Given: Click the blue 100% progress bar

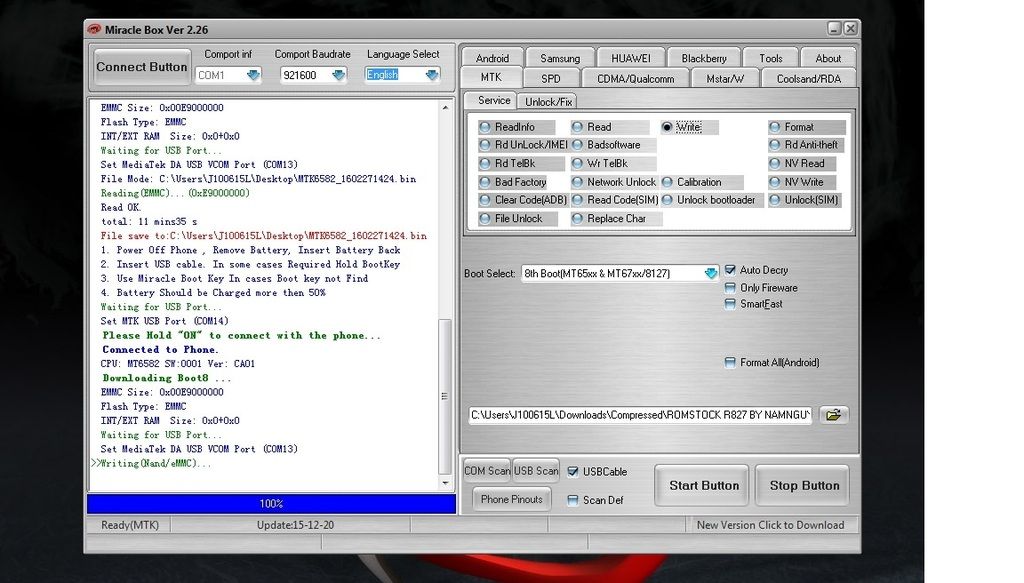Looking at the screenshot, I should (x=271, y=504).
